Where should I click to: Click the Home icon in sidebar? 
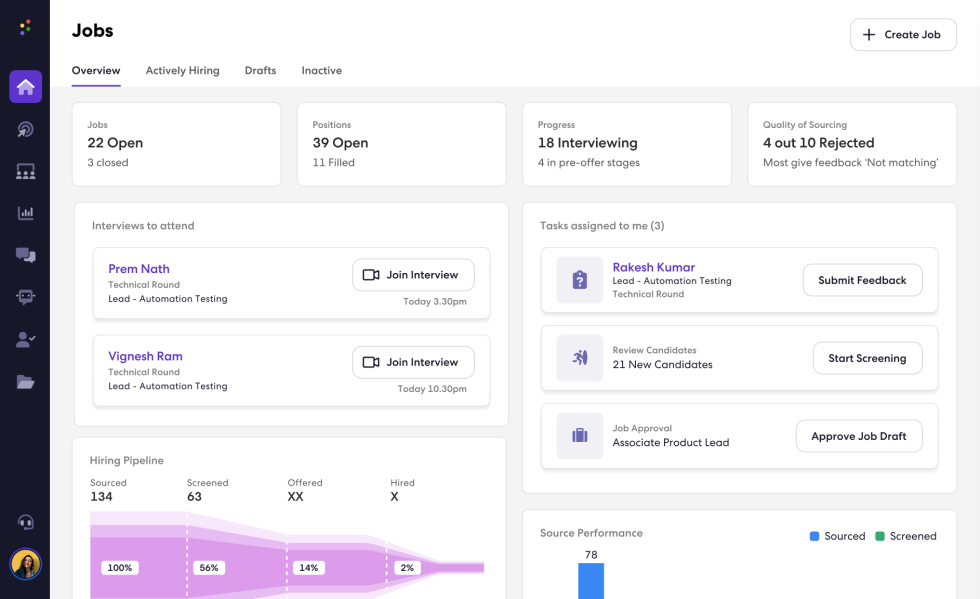26,87
